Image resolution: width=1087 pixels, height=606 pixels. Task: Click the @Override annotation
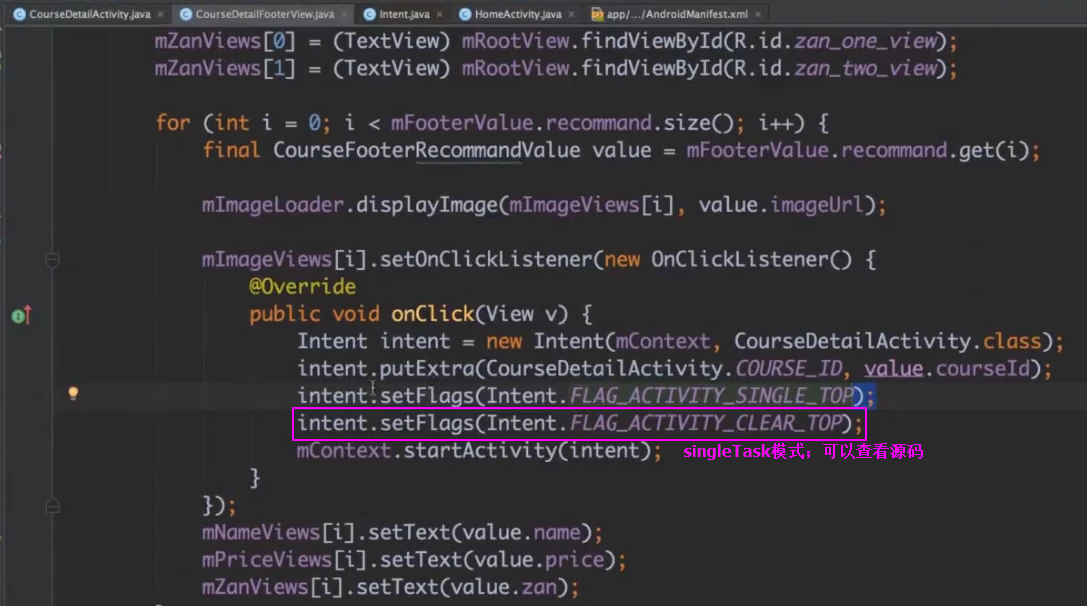(302, 286)
